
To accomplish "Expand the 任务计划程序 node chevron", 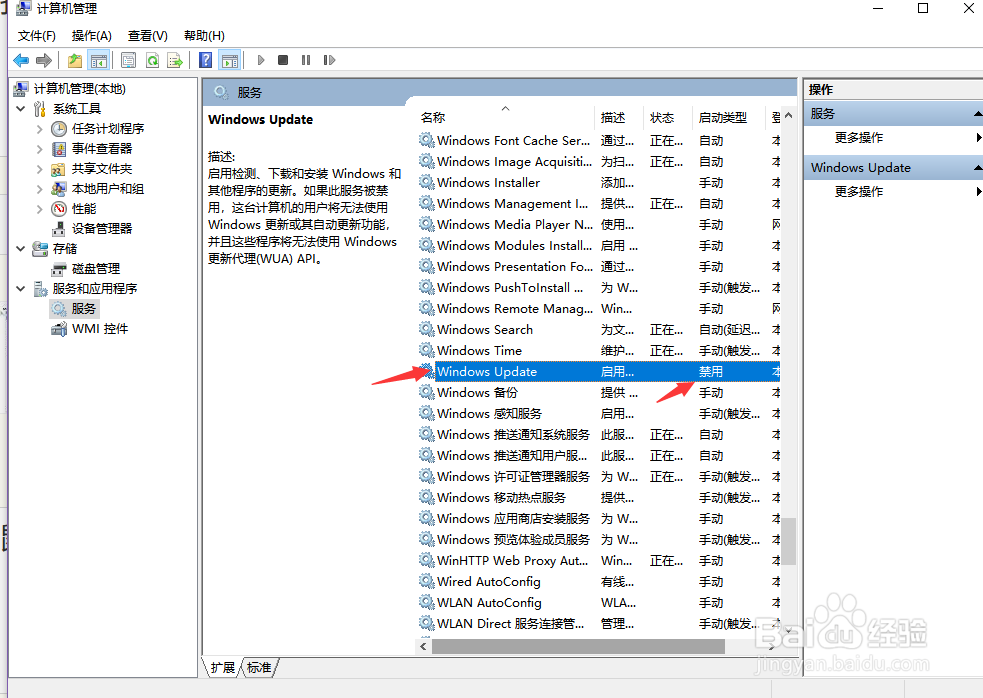I will (x=39, y=129).
